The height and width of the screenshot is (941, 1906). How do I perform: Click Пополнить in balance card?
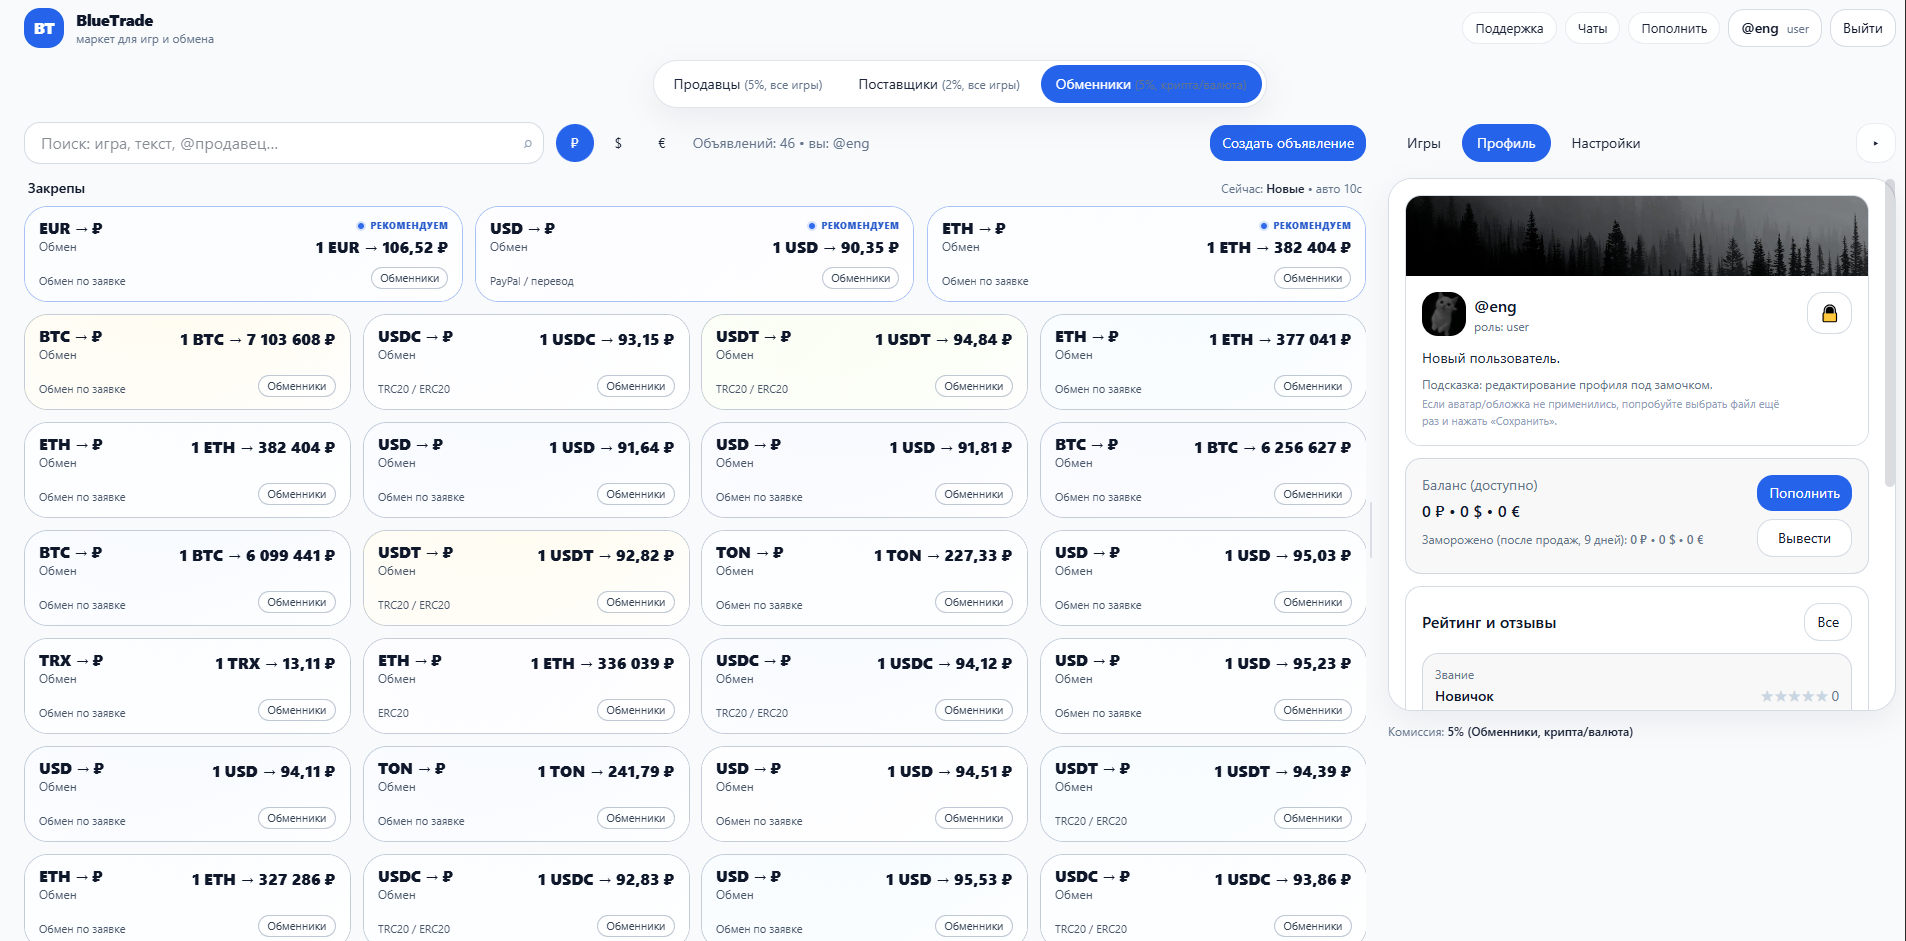[x=1804, y=493]
